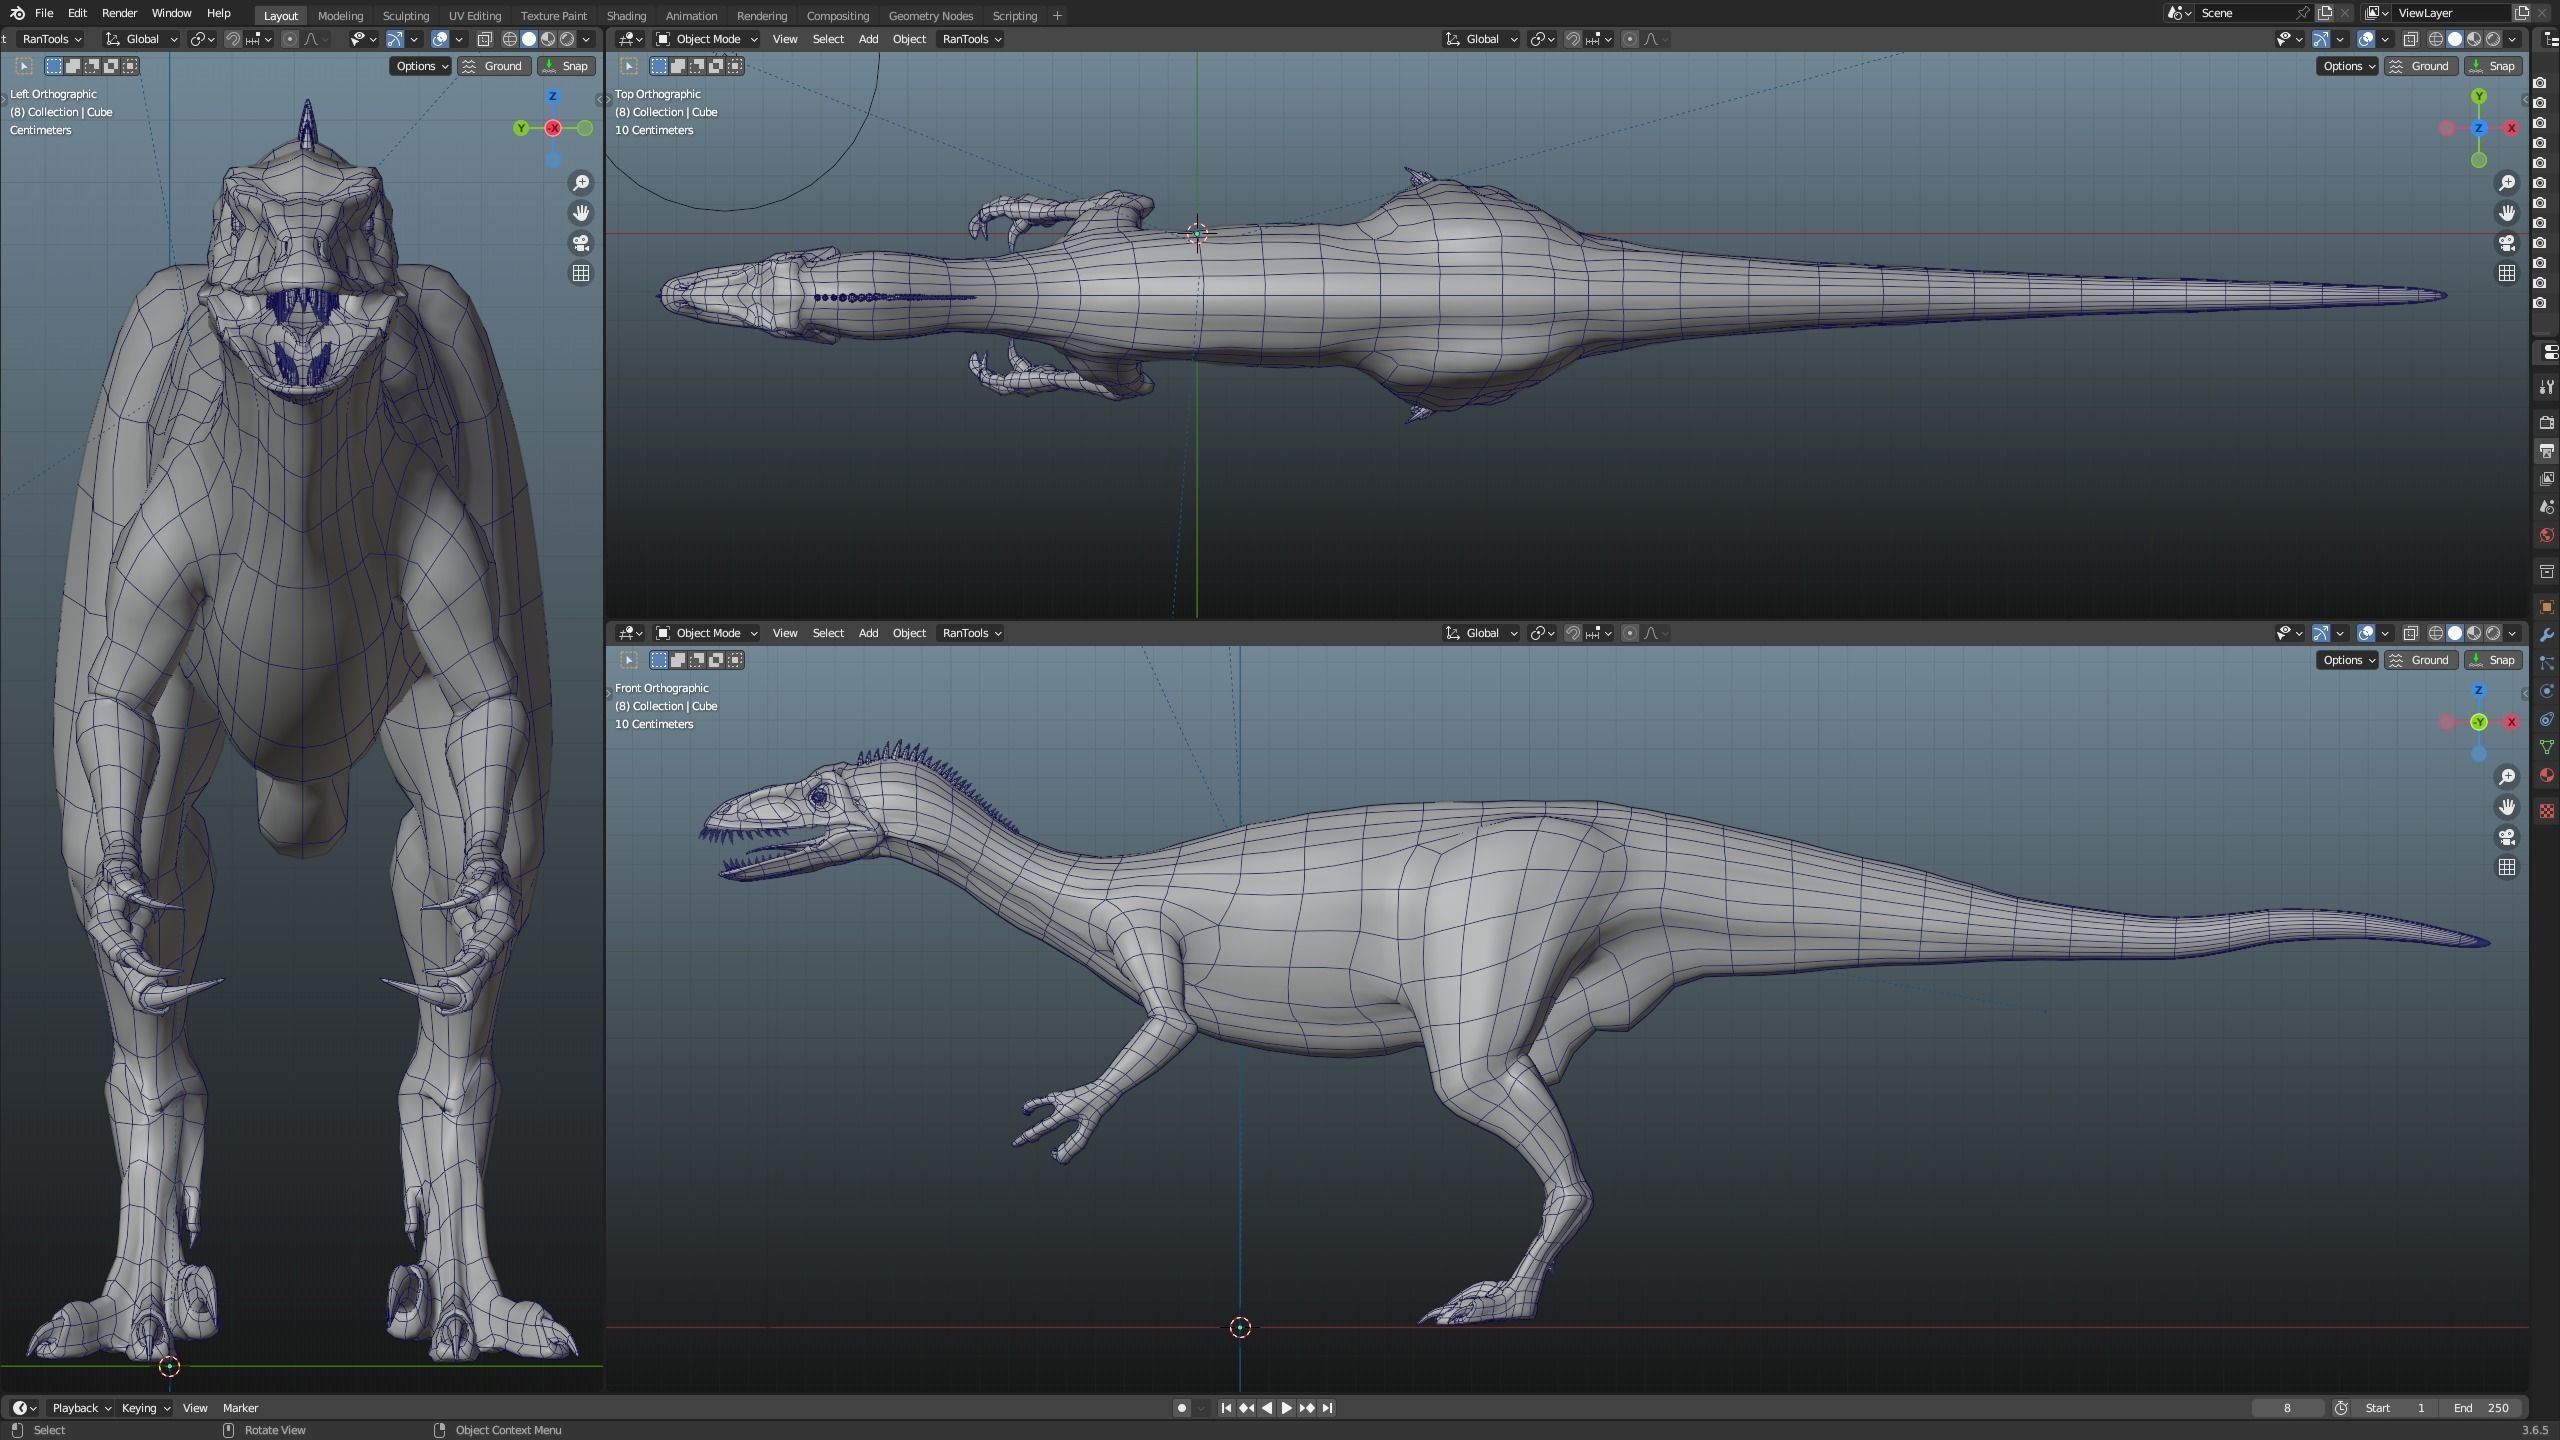Jump to the last frame
This screenshot has height=1440, width=2560.
coord(1327,1408)
